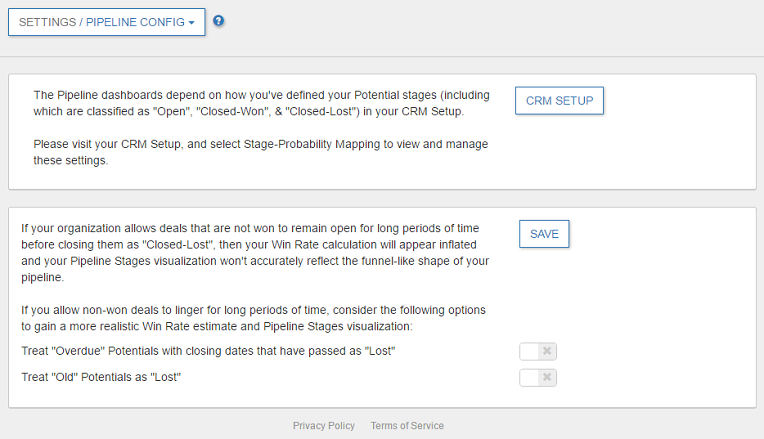Save the pipeline configuration
Viewport: 764px width, 439px height.
point(544,234)
